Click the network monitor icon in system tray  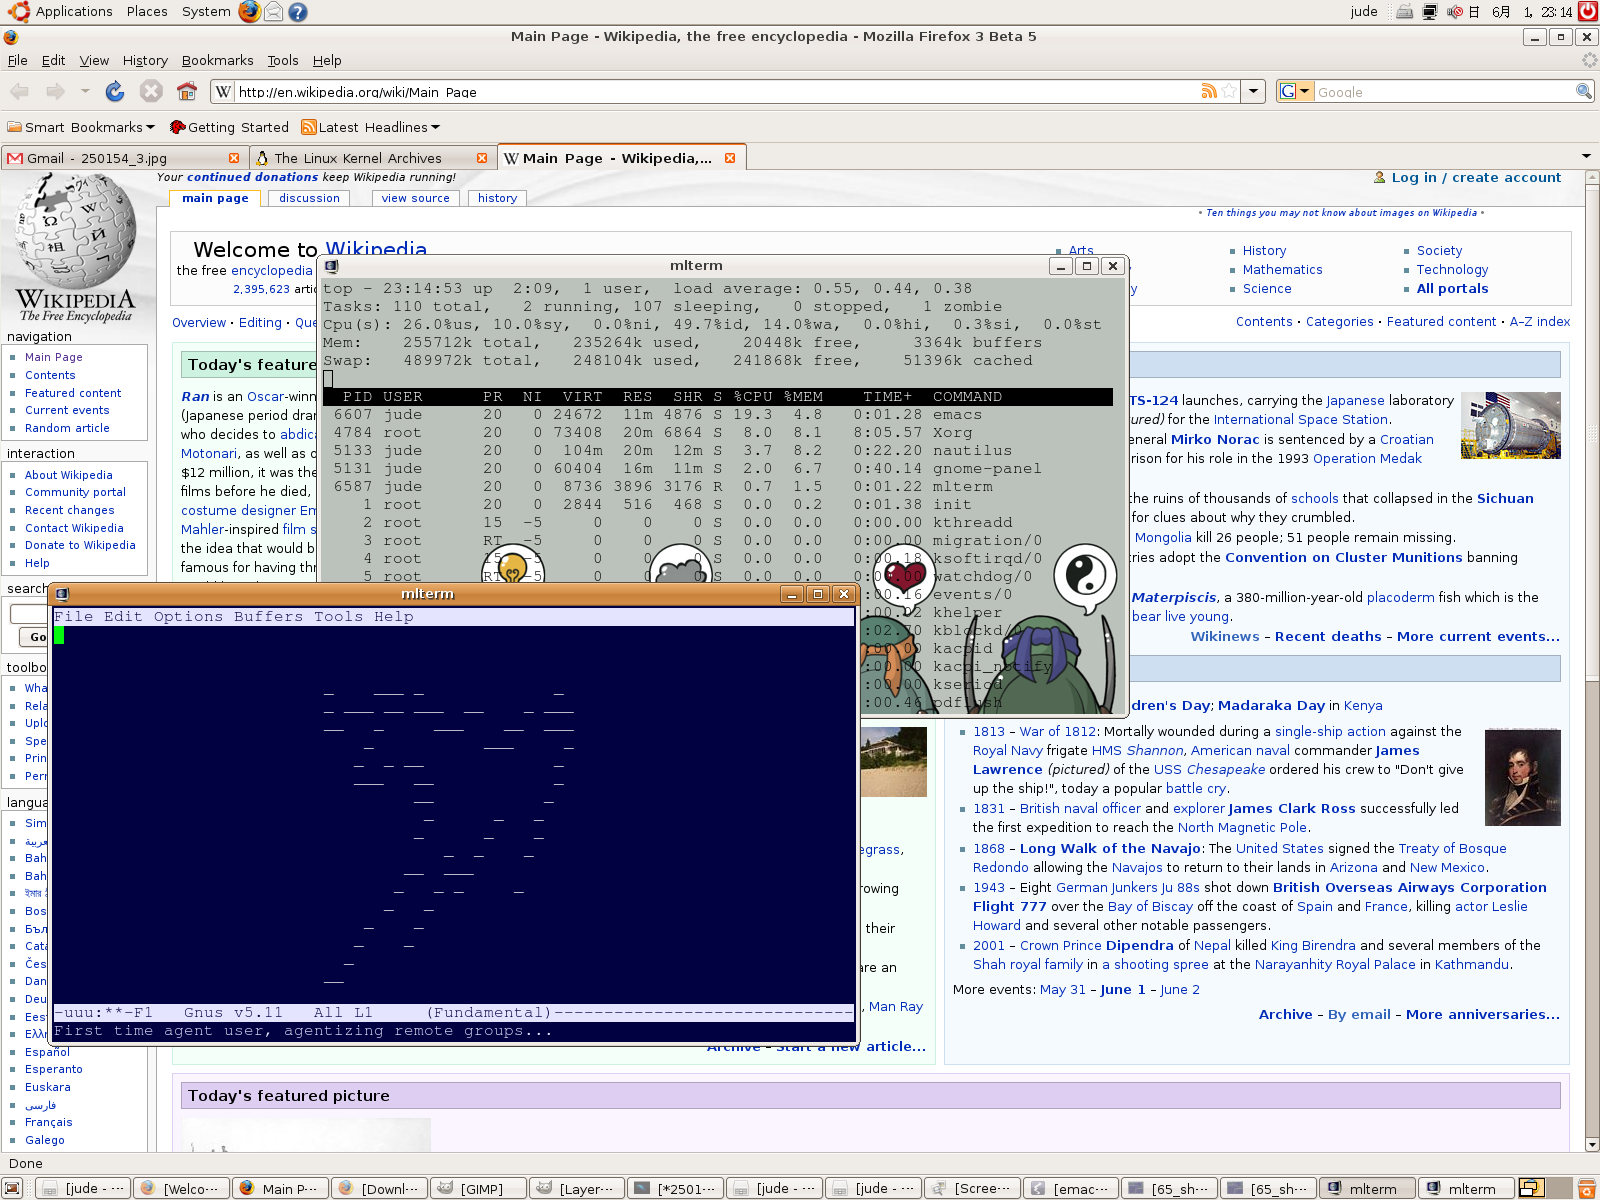(1430, 12)
